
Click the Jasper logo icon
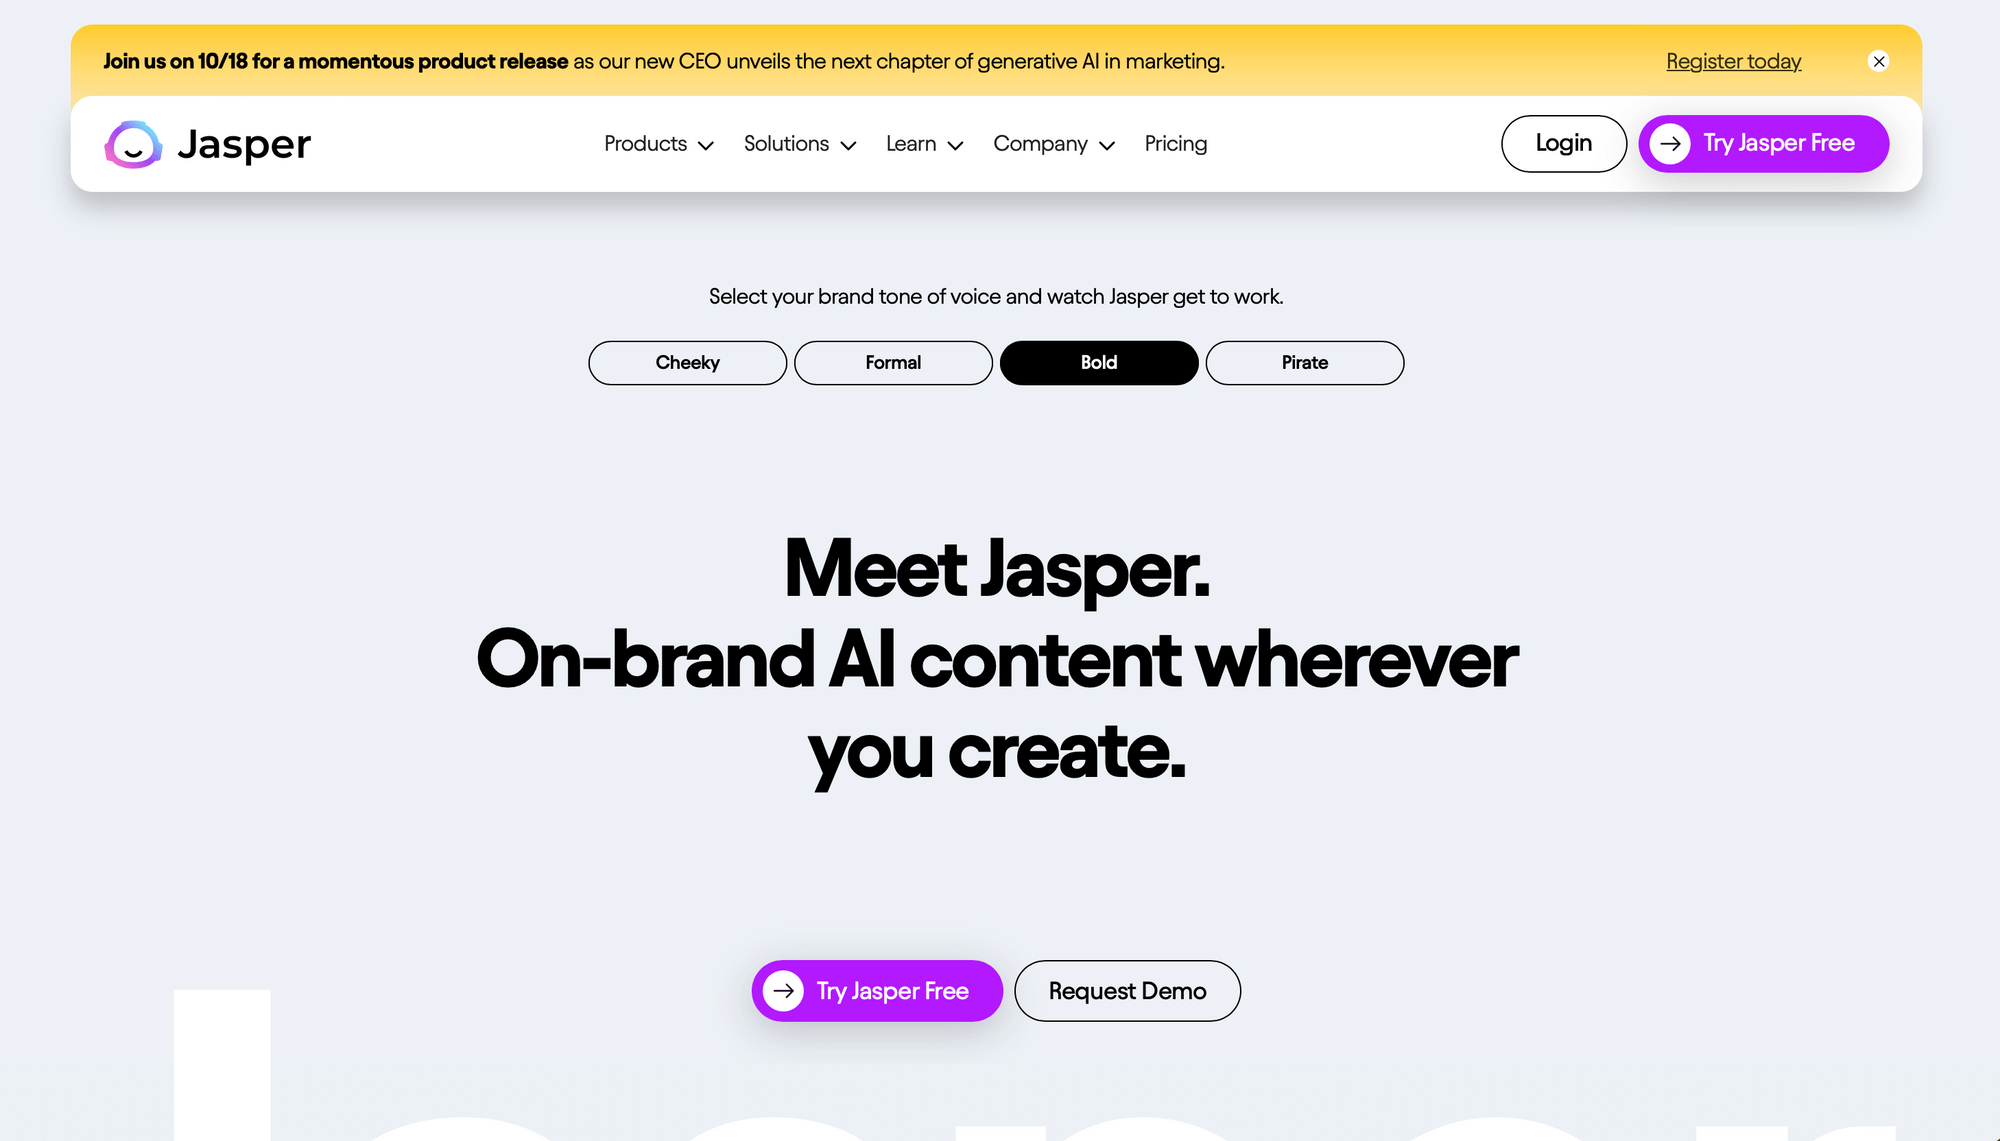point(133,143)
